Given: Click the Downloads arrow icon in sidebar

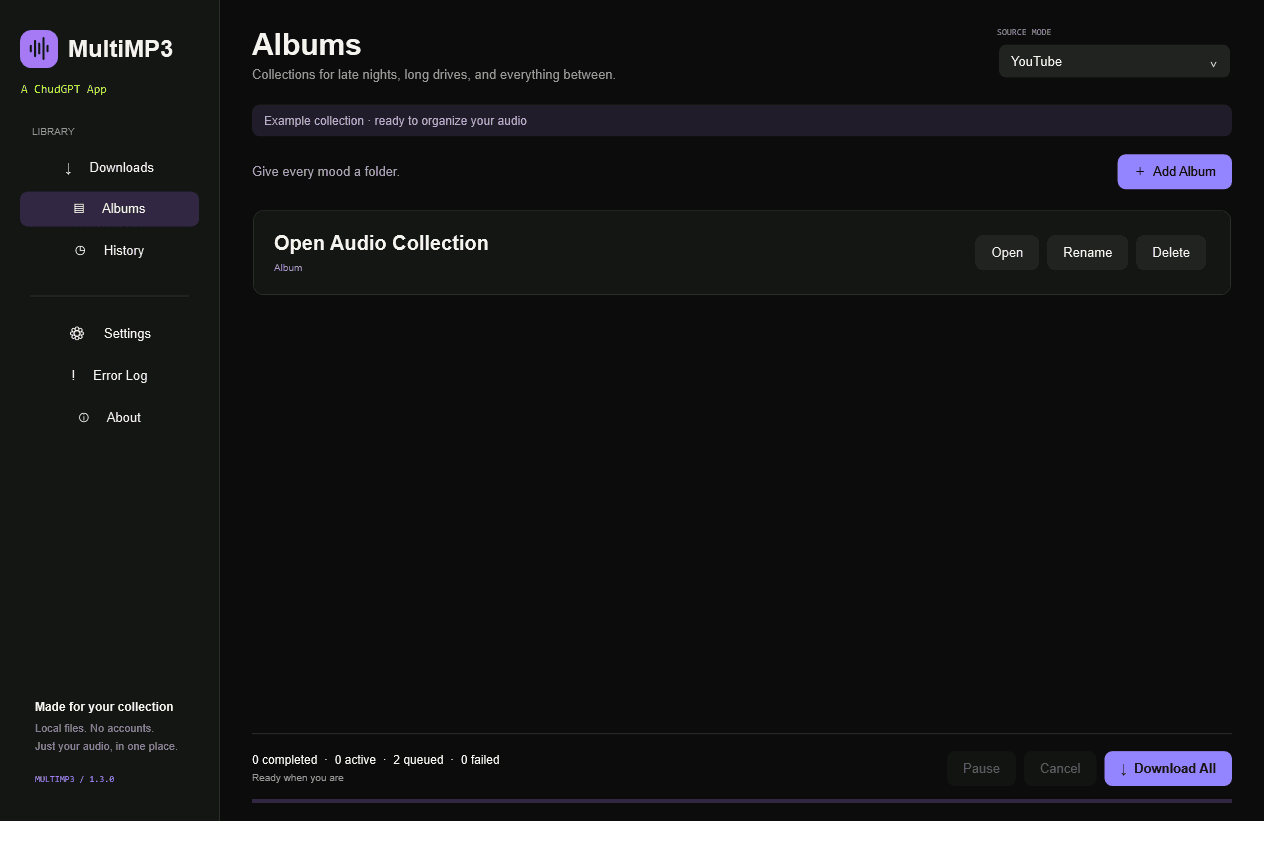Looking at the screenshot, I should coord(68,168).
